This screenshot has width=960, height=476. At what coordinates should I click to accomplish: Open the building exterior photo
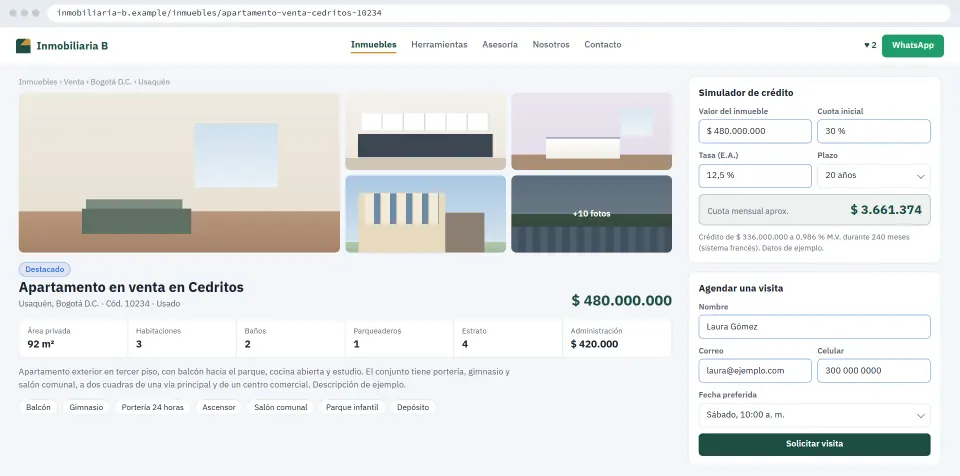[x=426, y=214]
